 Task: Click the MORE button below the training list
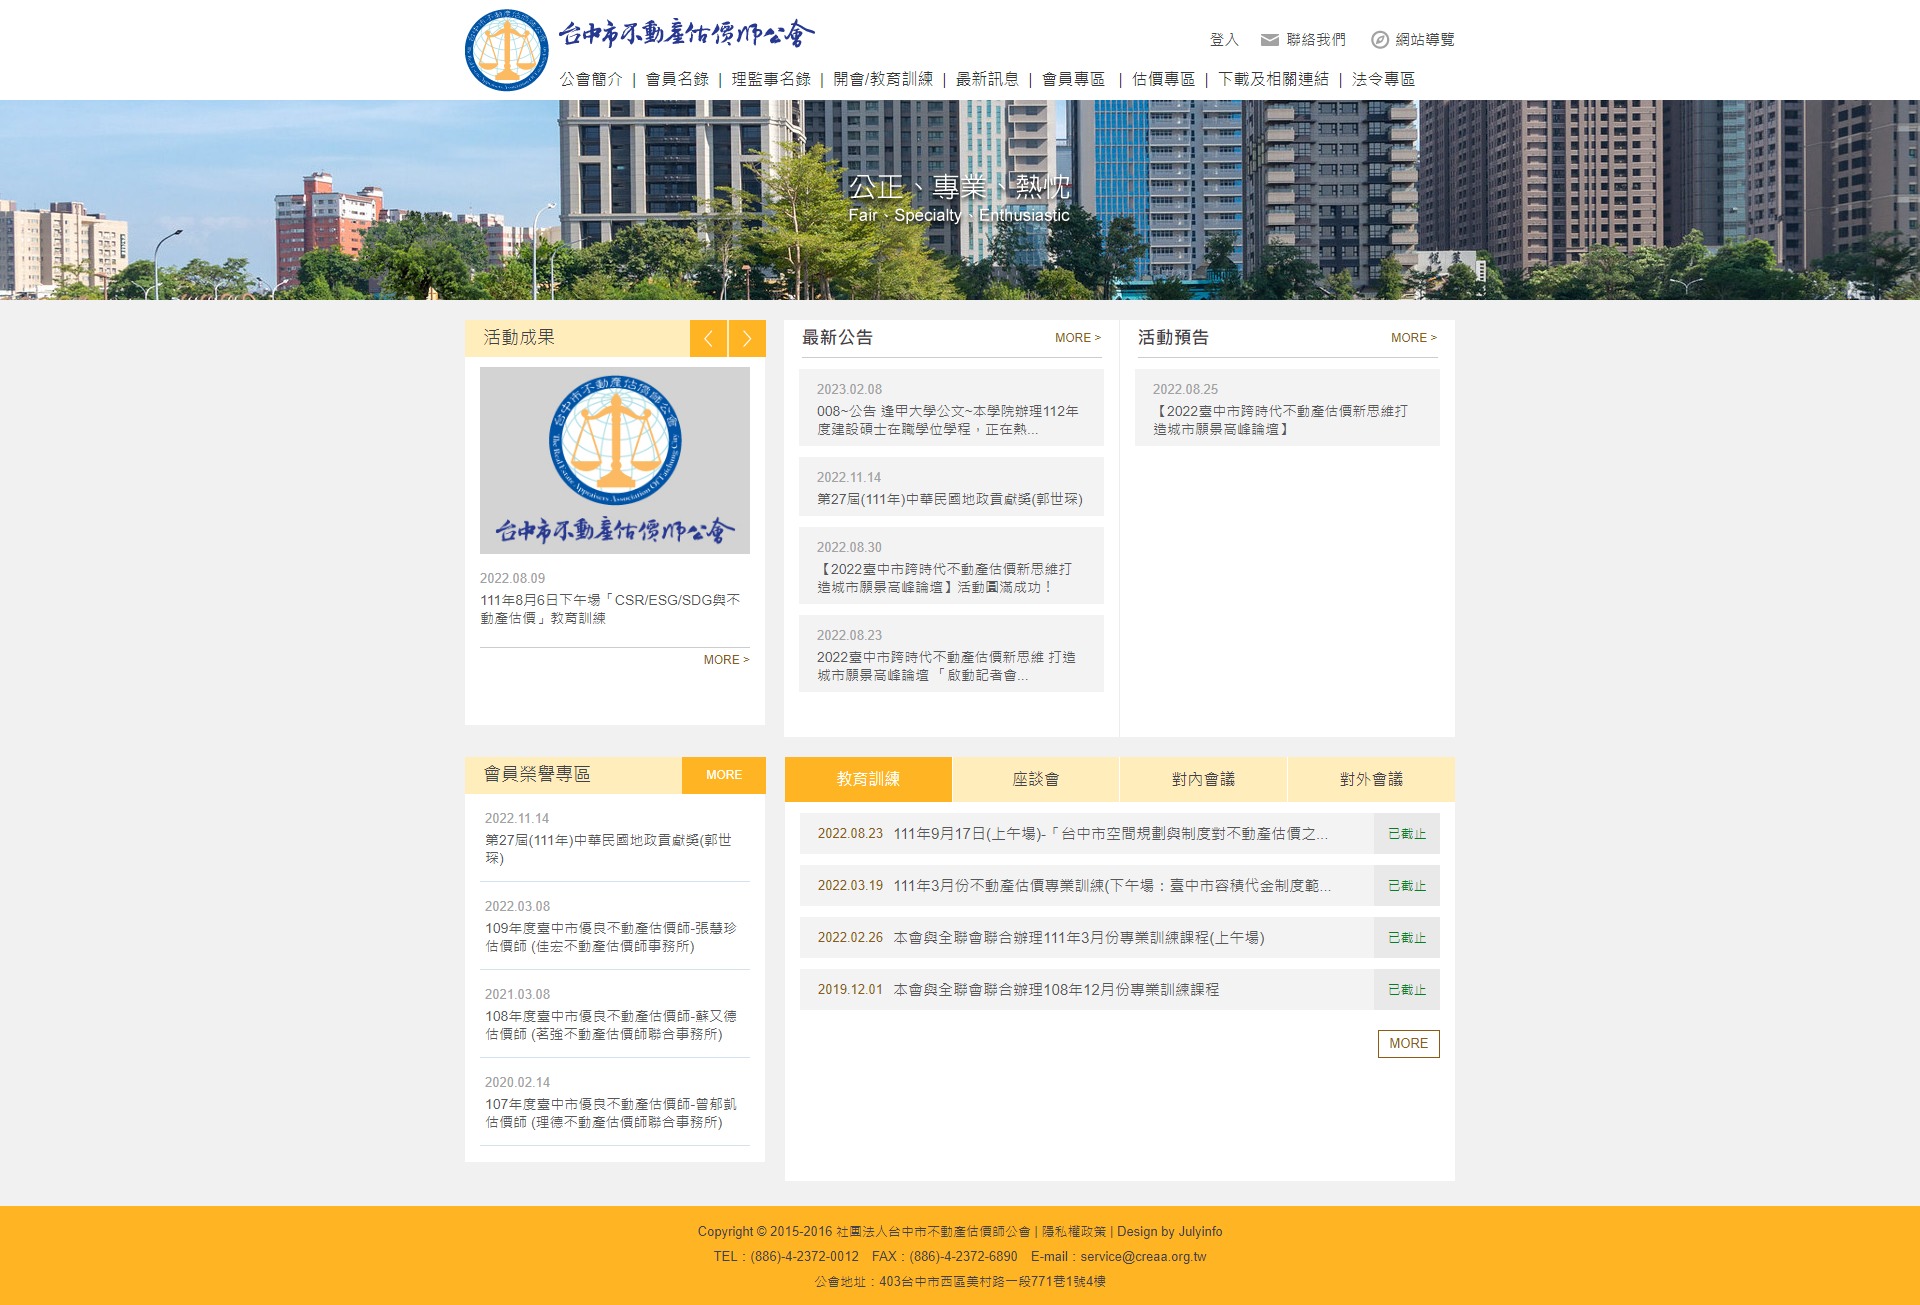1408,1043
